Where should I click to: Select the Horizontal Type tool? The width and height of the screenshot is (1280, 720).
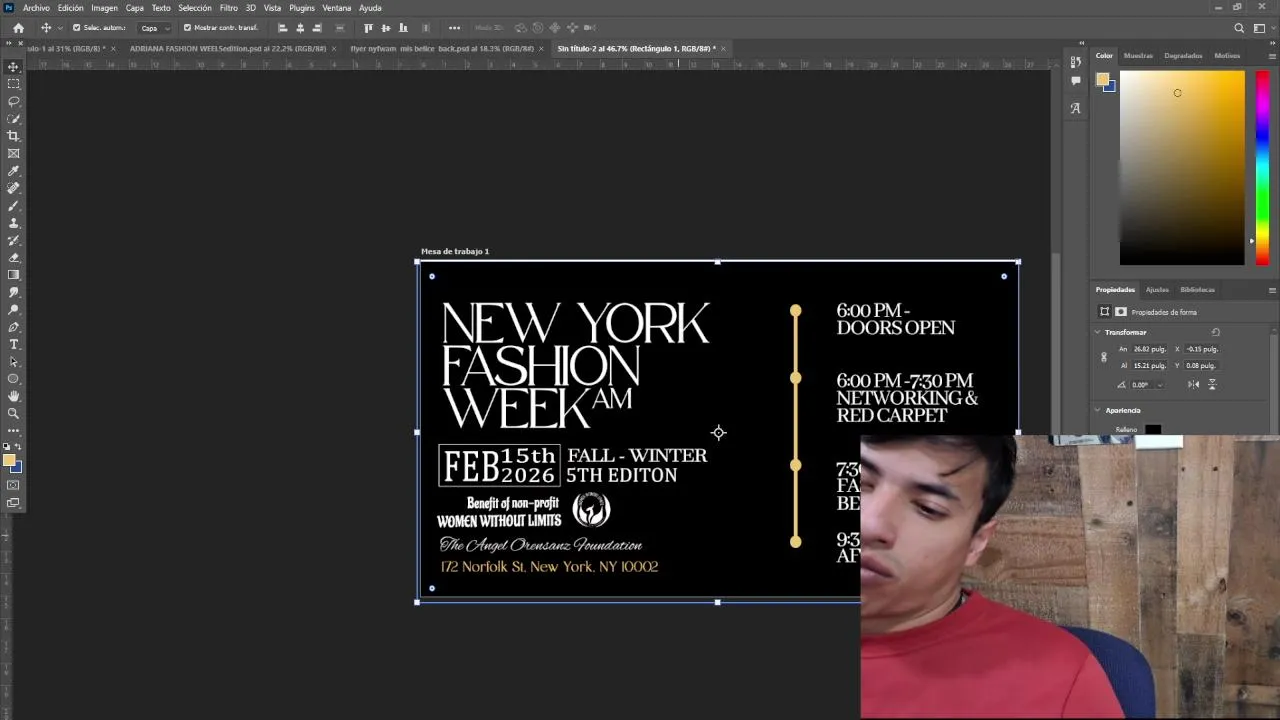[13, 345]
